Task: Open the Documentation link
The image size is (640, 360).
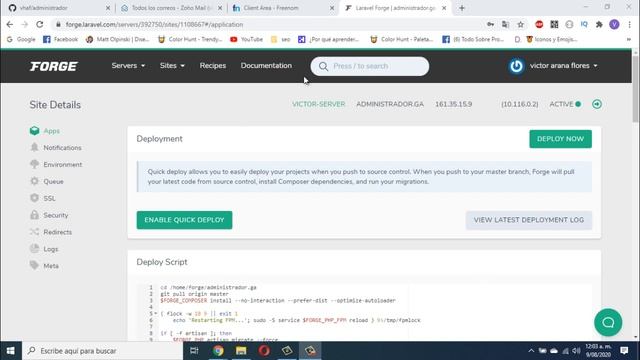Action: point(266,66)
